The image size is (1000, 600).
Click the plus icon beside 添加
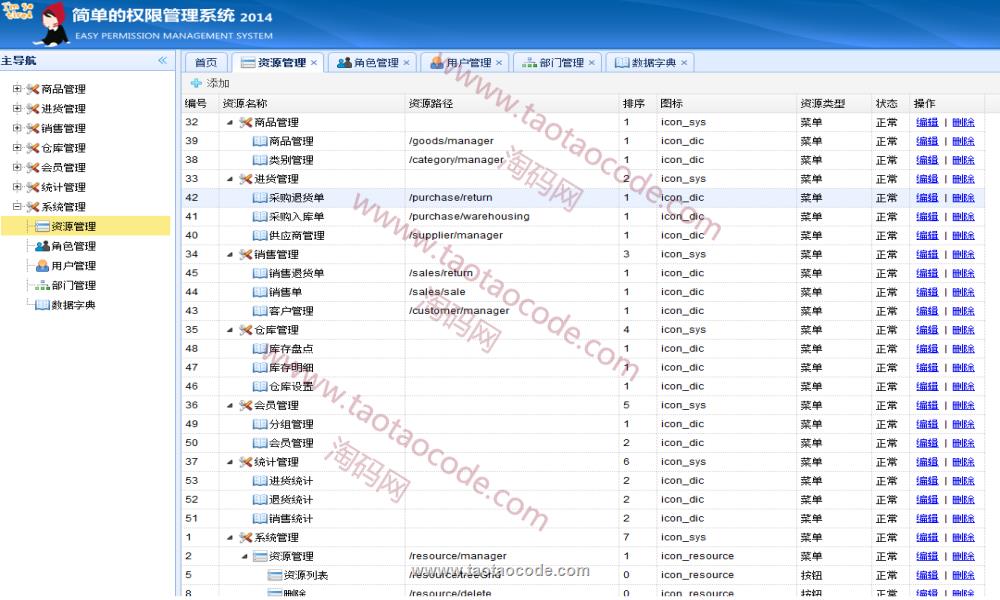(x=196, y=83)
